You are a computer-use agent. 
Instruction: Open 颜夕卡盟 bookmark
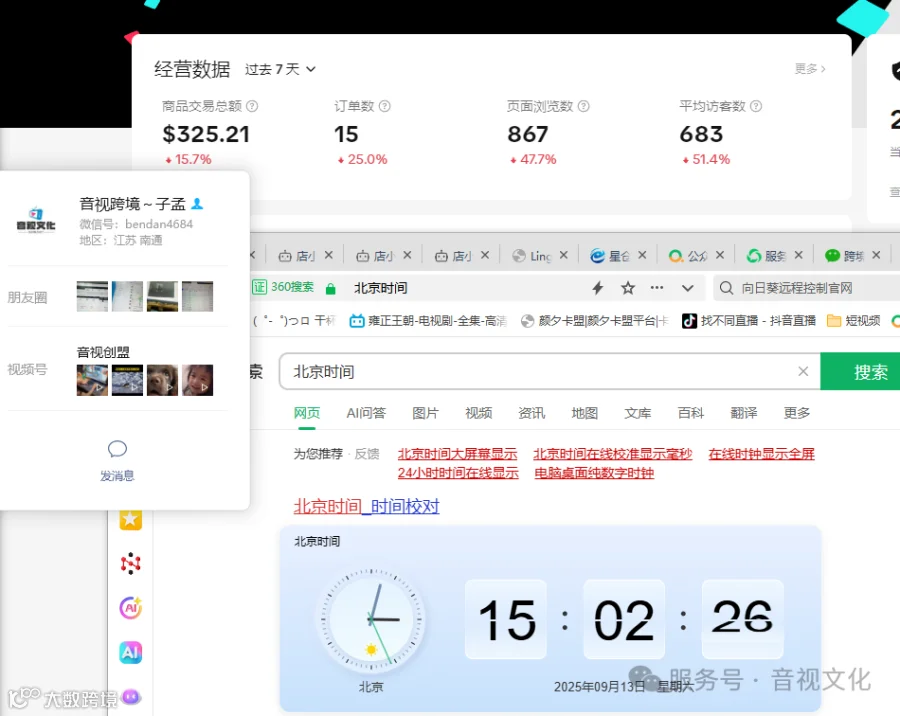click(595, 320)
